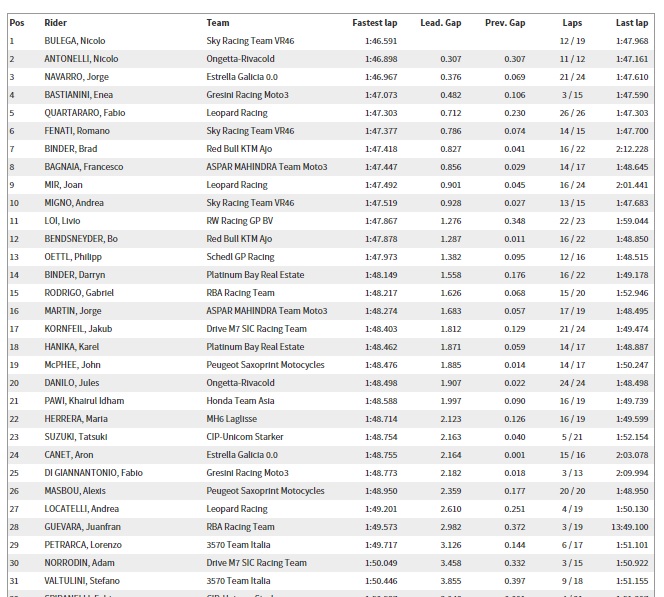Click the Last lap column header
Screen dimensions: 664x597
631,22
